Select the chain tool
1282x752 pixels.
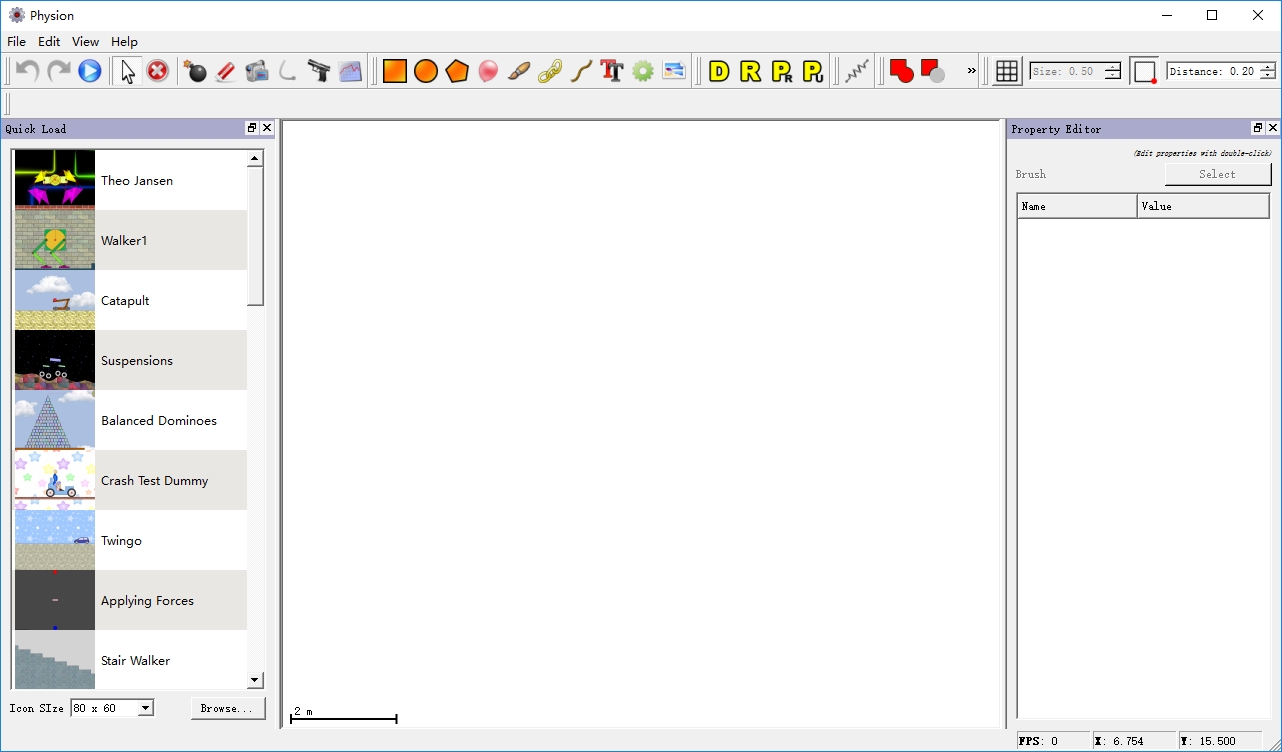point(550,71)
